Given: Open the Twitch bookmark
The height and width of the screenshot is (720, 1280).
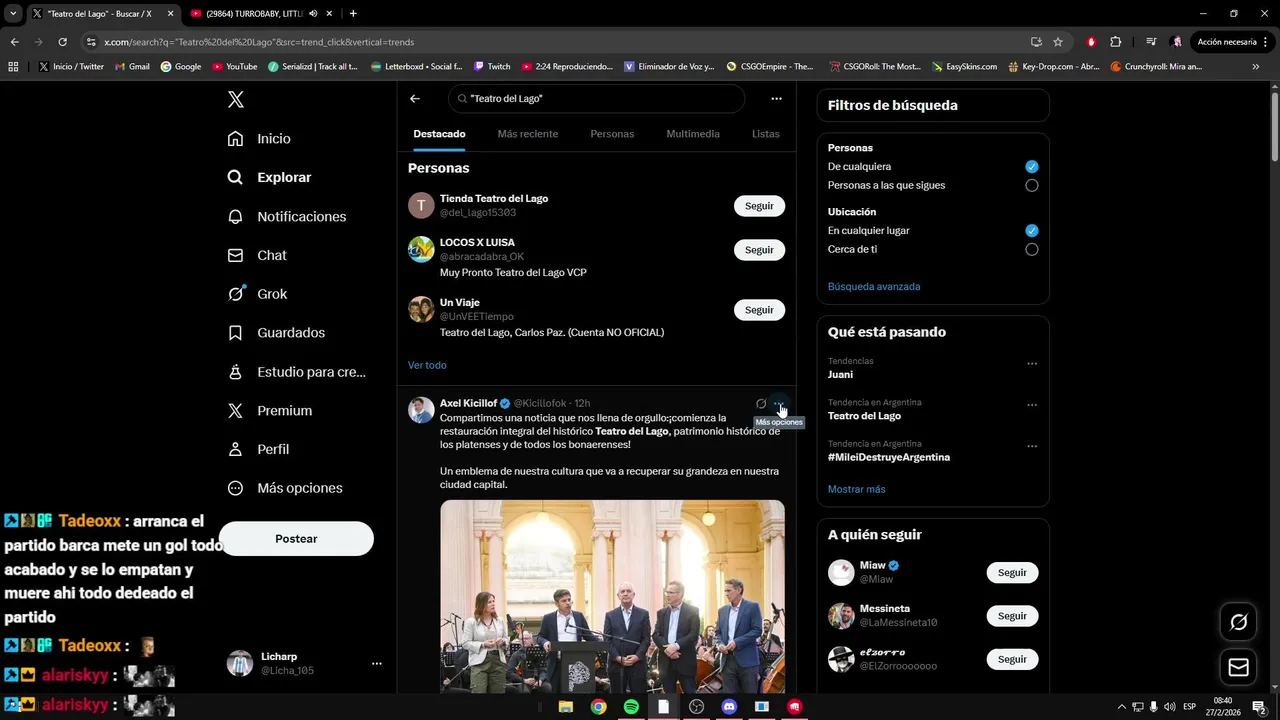Looking at the screenshot, I should coord(492,67).
